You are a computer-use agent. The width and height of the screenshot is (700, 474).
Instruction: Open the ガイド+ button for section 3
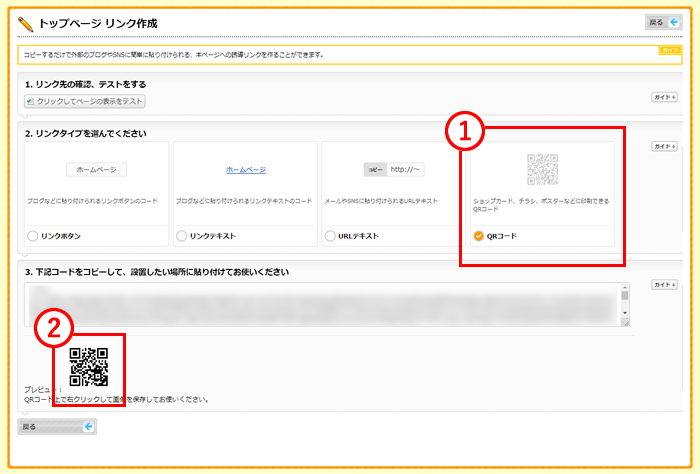coord(664,284)
